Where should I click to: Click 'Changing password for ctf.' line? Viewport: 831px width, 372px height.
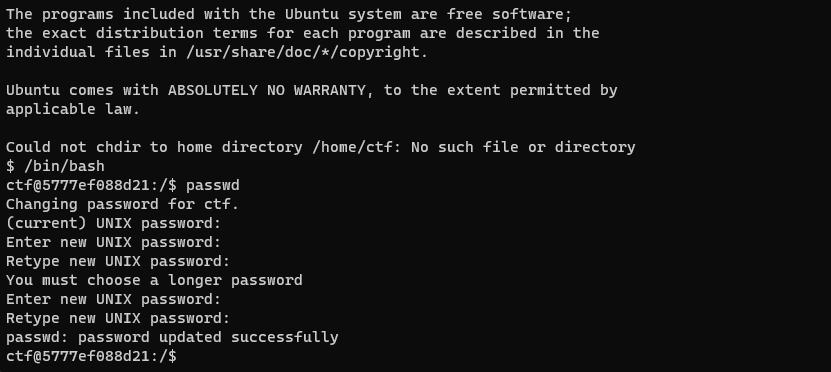(x=122, y=205)
